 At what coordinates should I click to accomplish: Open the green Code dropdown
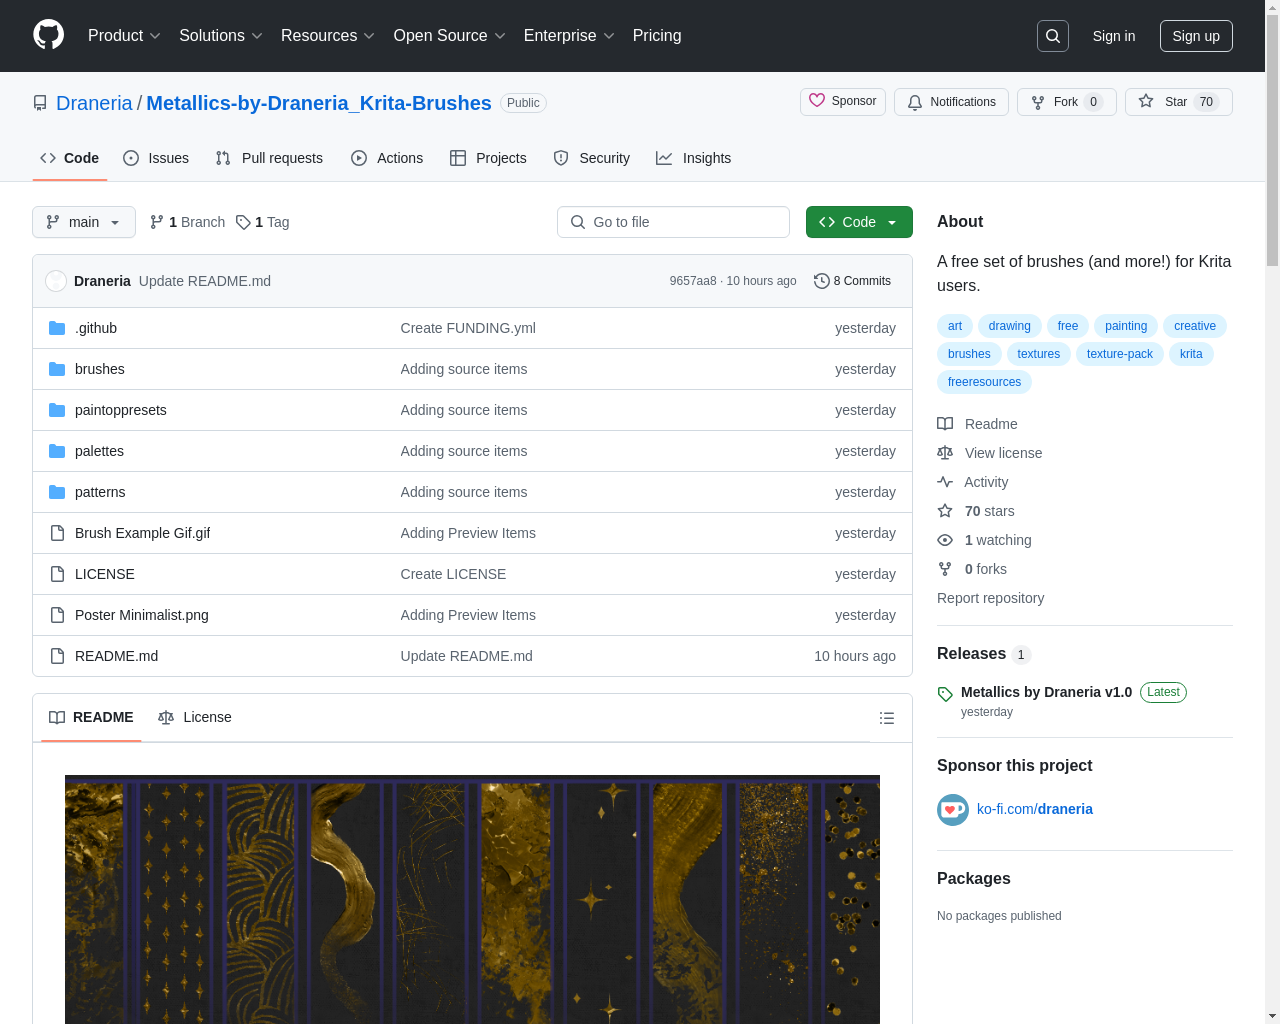pyautogui.click(x=859, y=222)
